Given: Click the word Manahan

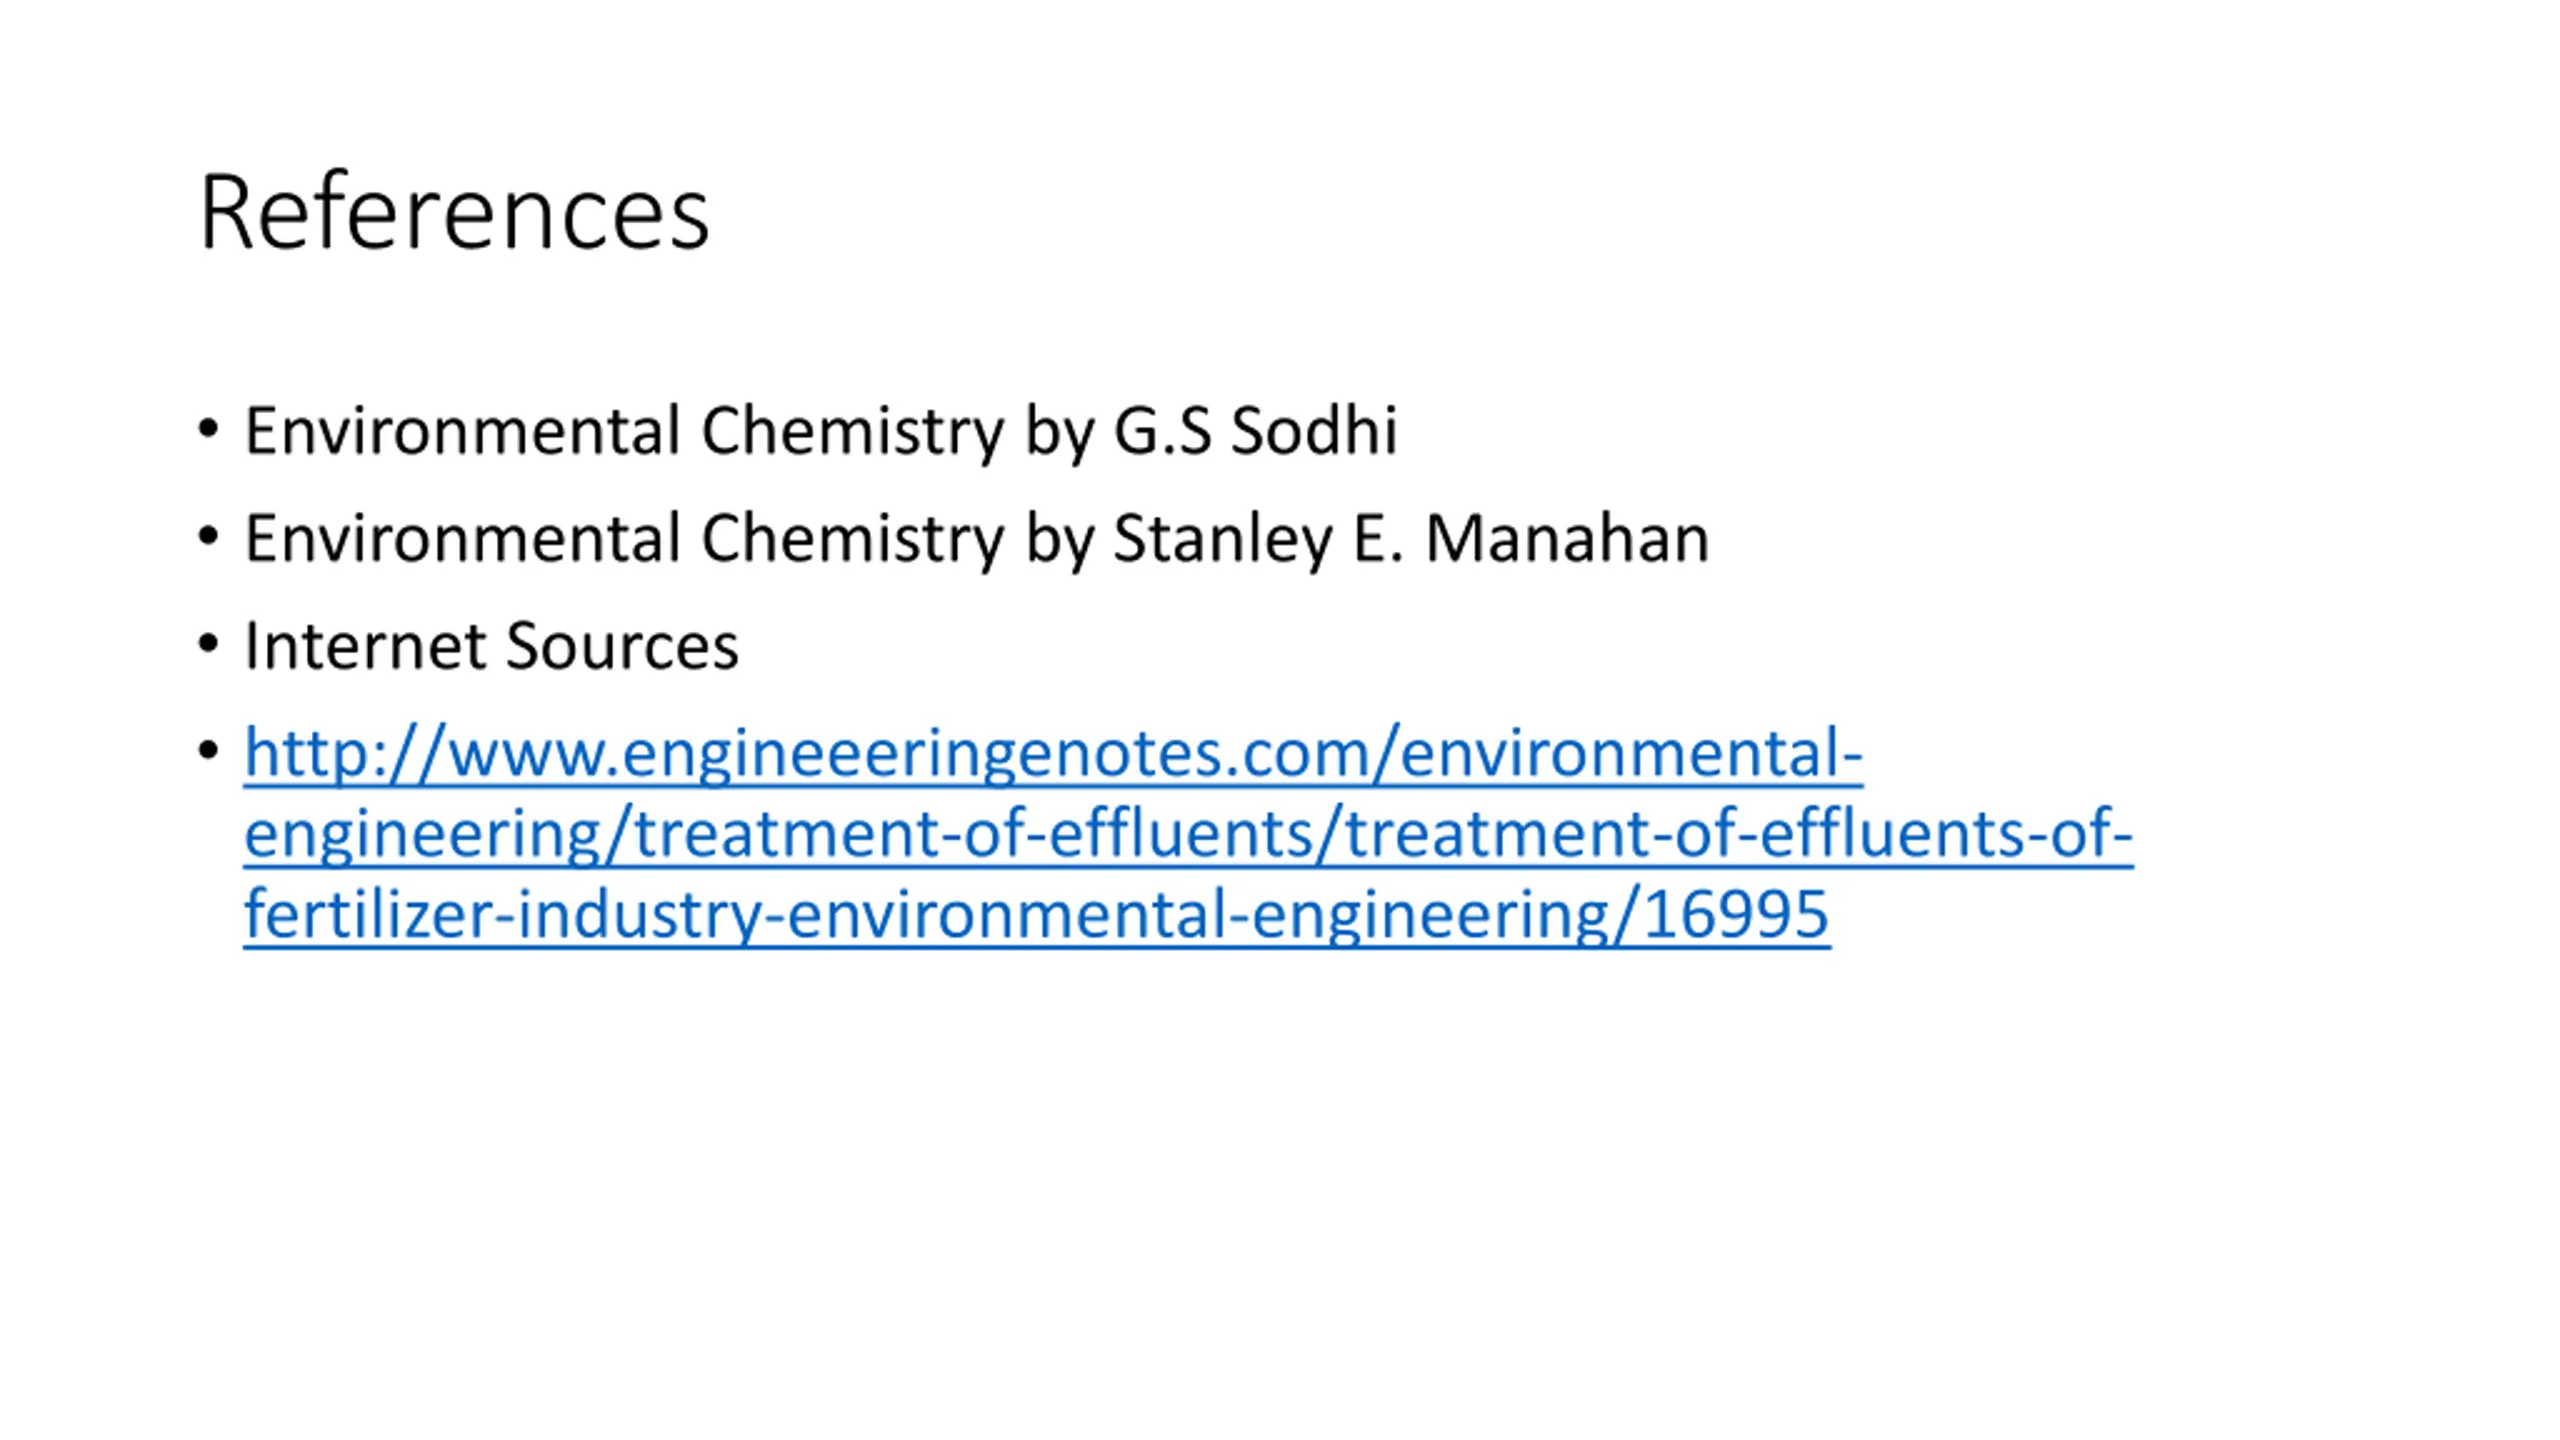Looking at the screenshot, I should click(x=1567, y=538).
